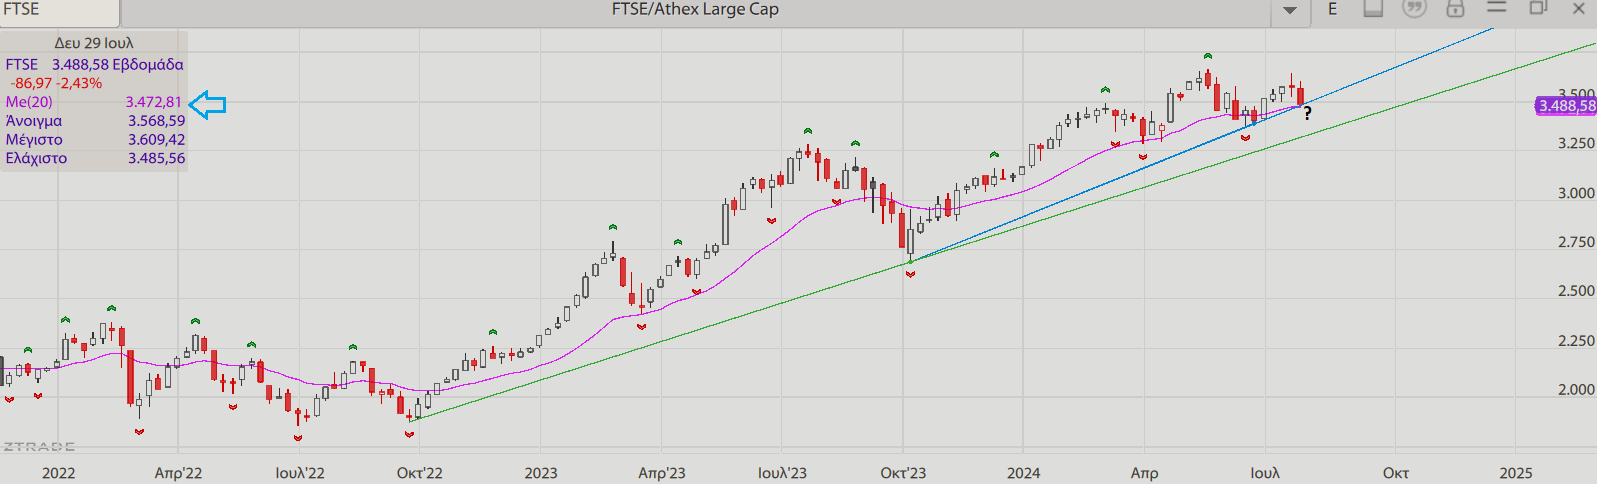
Task: Click the 'Οκτ' 2024 label on the time axis
Action: coord(1396,473)
